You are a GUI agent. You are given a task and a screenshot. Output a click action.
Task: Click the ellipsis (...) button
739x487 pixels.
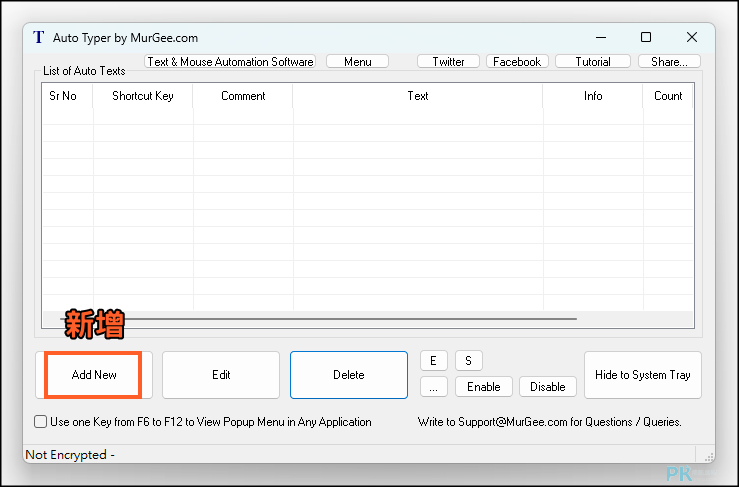click(434, 387)
